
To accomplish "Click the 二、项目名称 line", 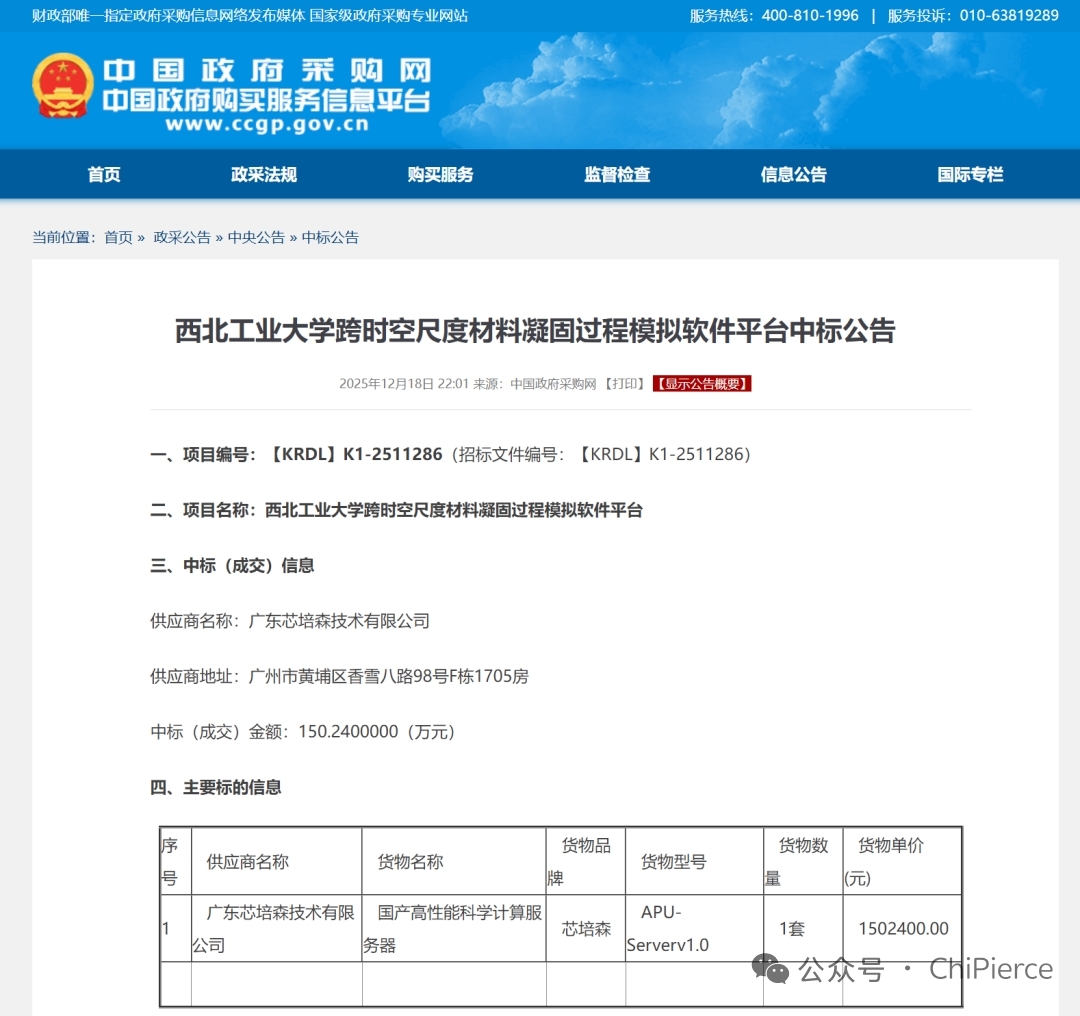I will point(396,510).
